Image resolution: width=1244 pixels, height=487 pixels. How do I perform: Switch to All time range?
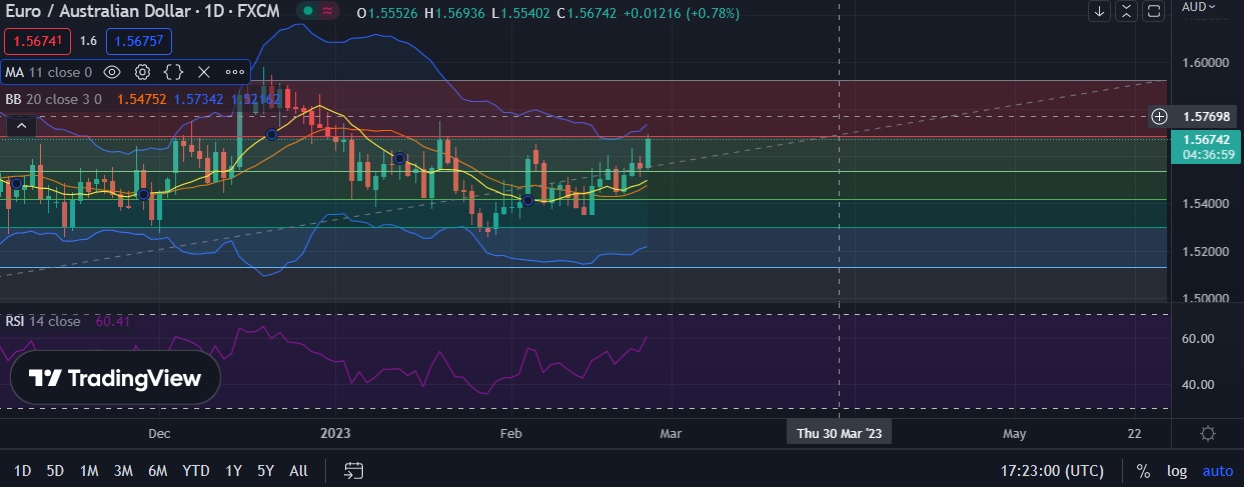point(298,470)
